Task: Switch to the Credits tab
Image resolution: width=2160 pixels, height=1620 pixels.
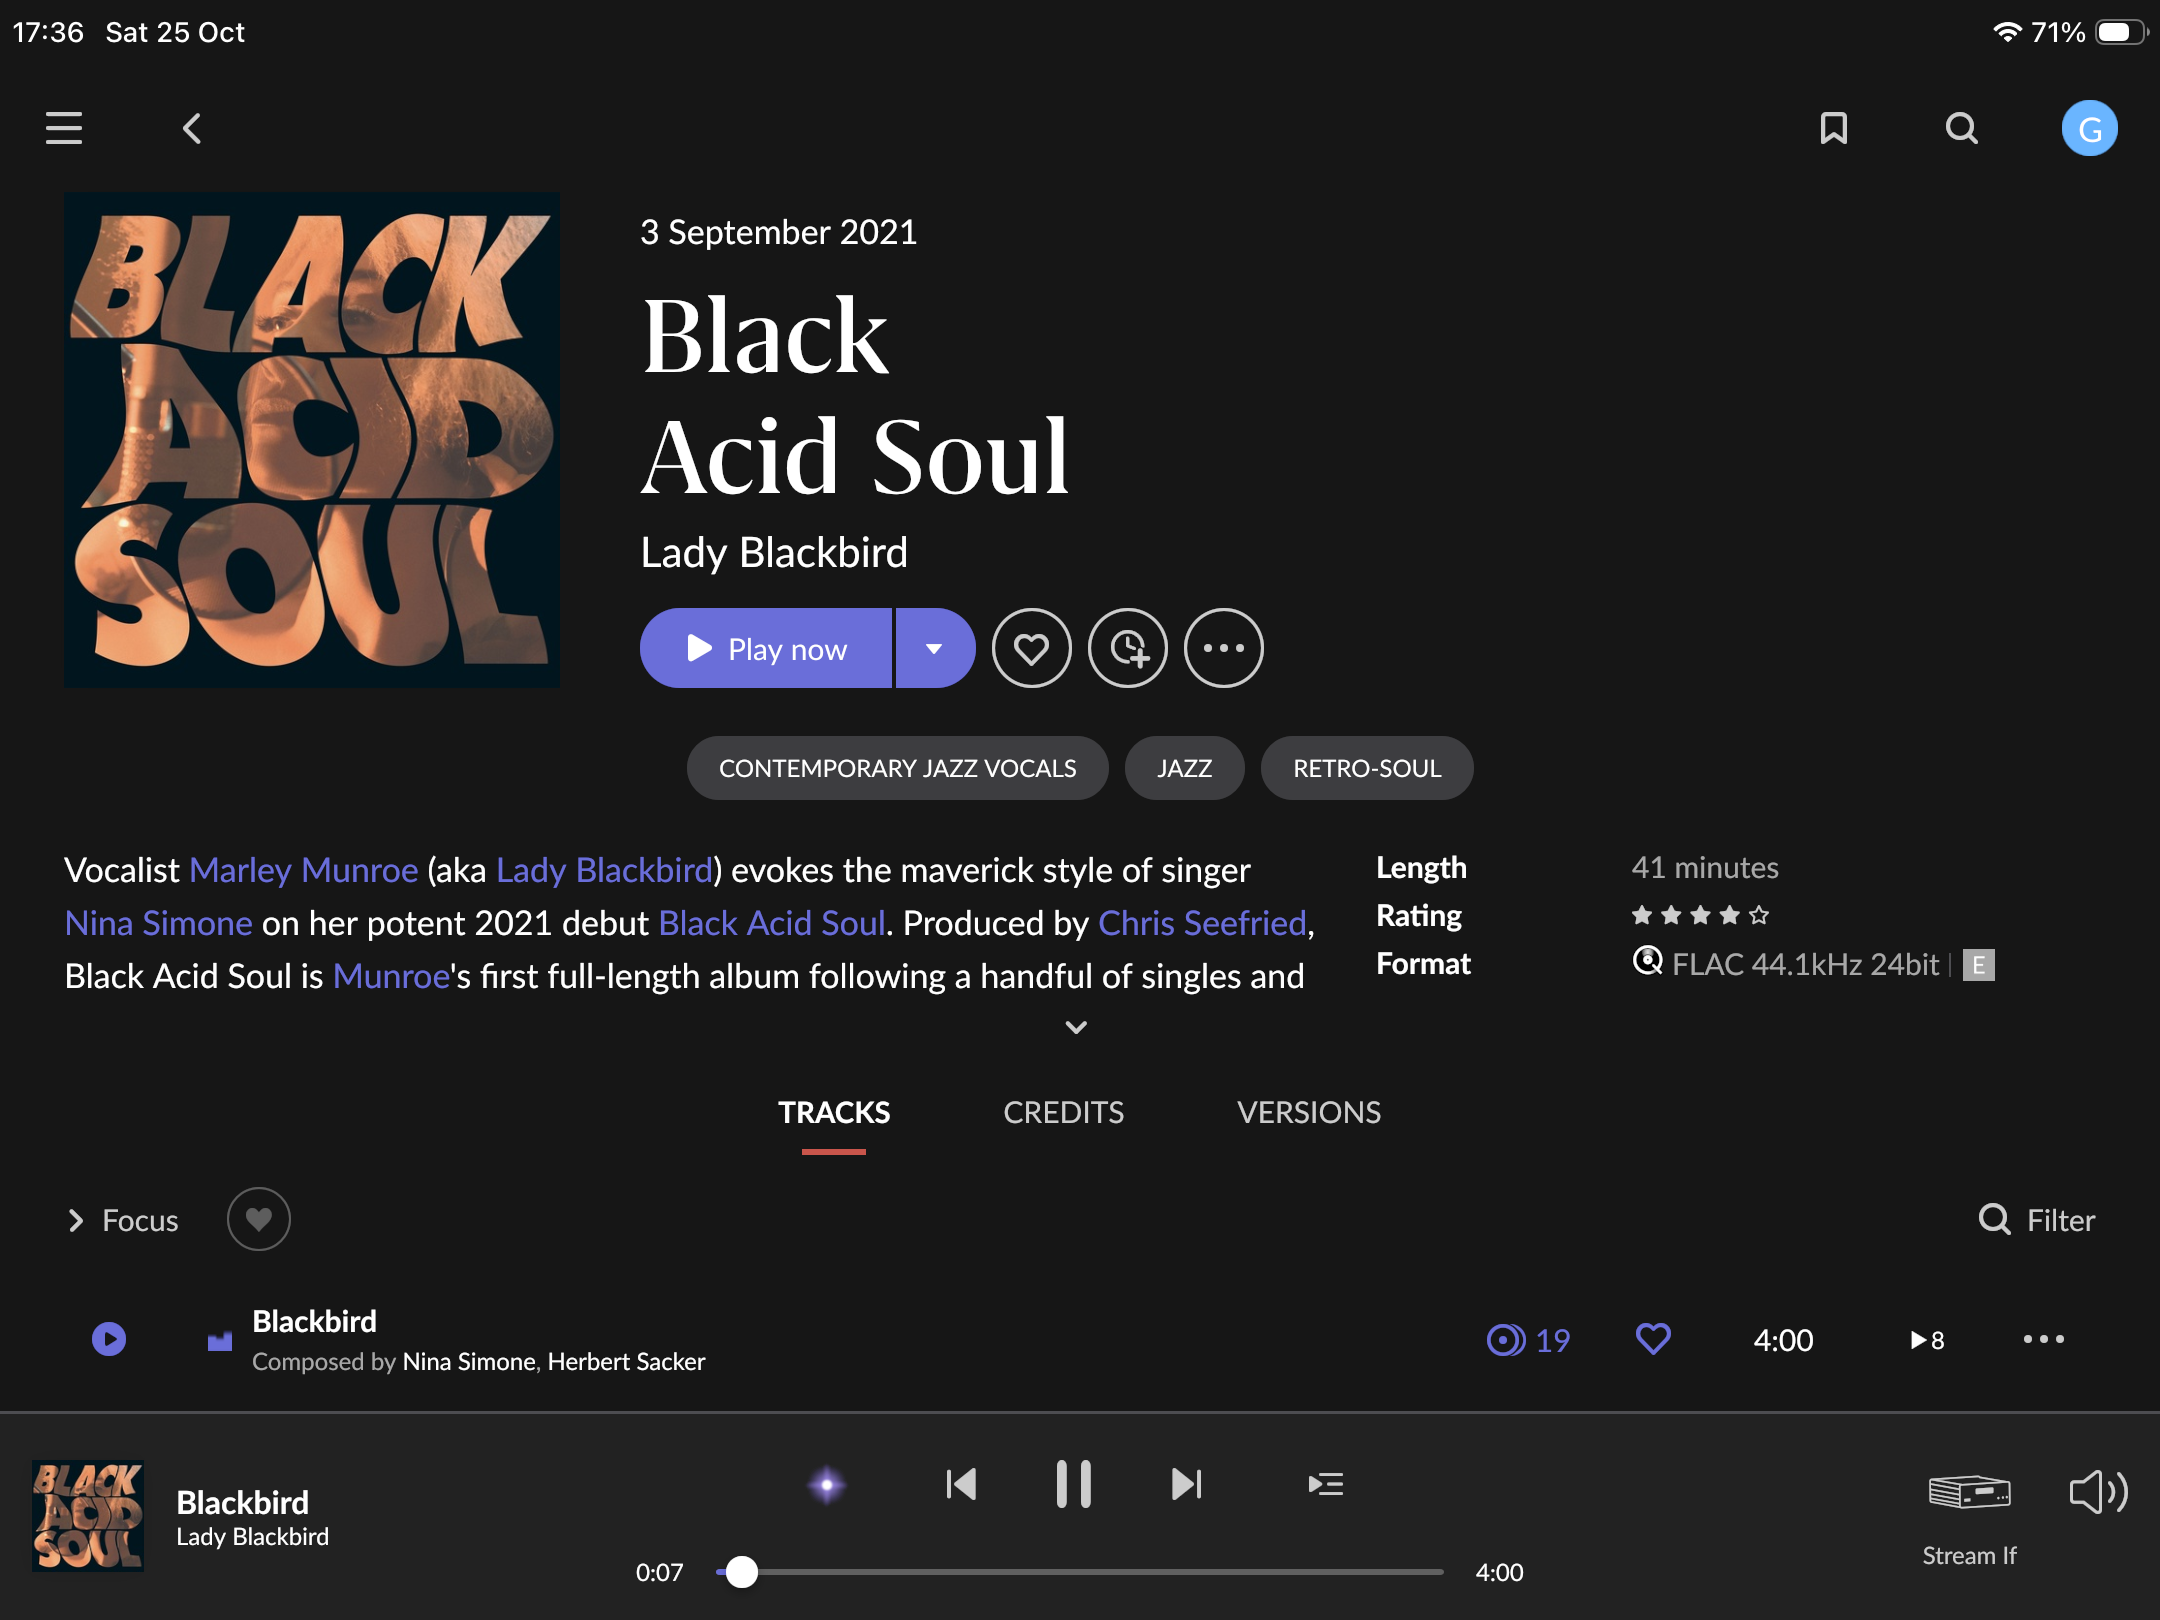Action: (x=1063, y=1112)
